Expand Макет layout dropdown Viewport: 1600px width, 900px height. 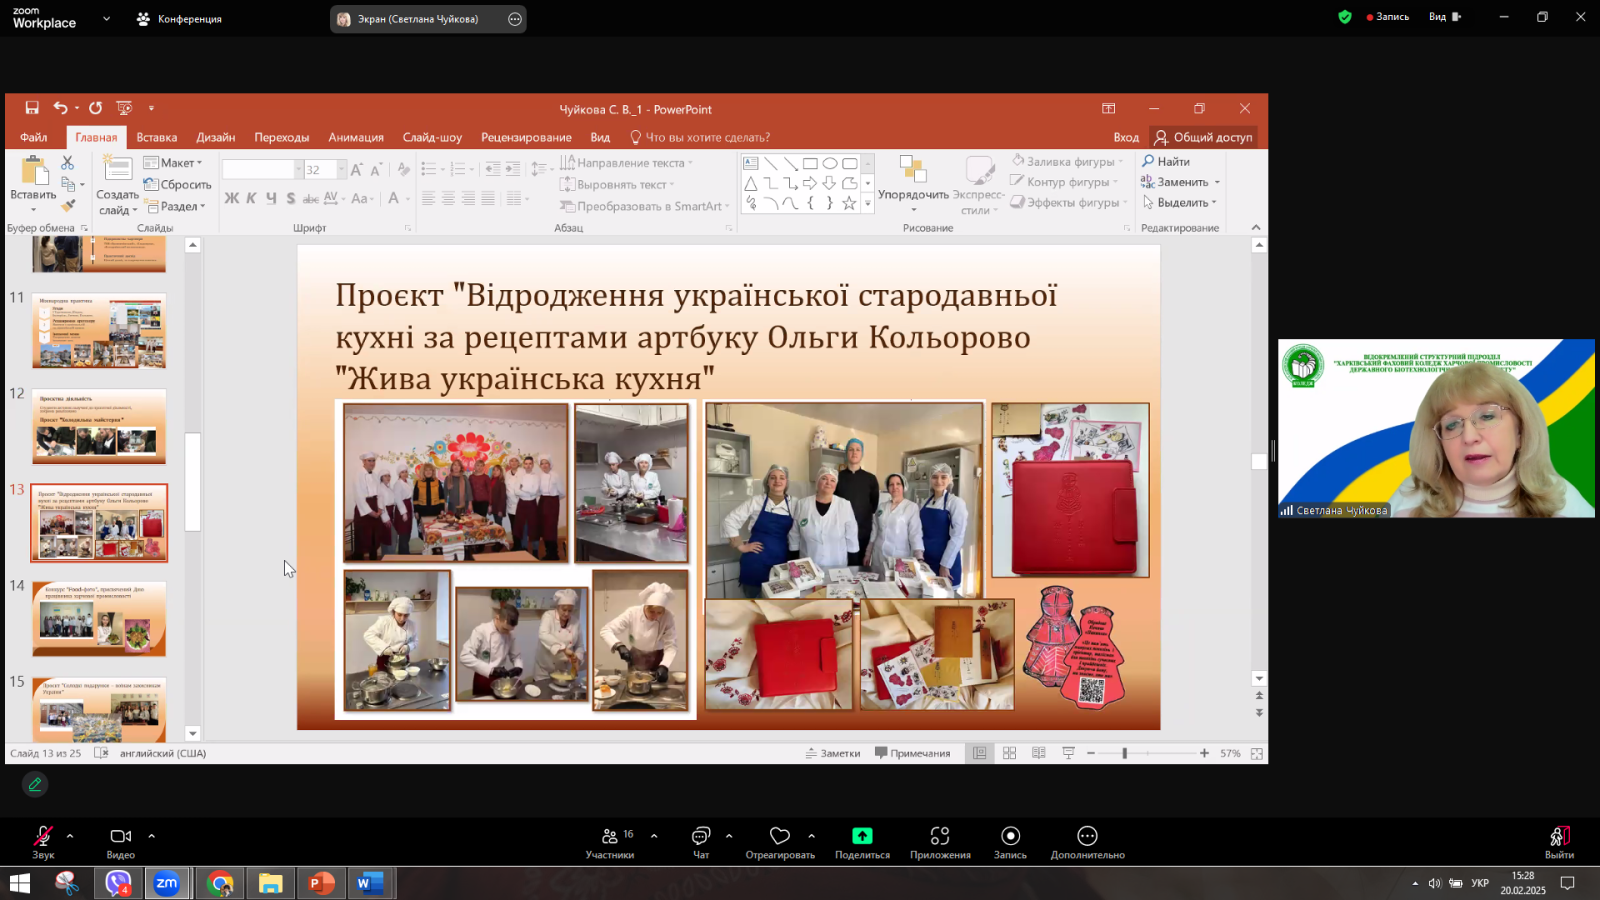coord(173,163)
